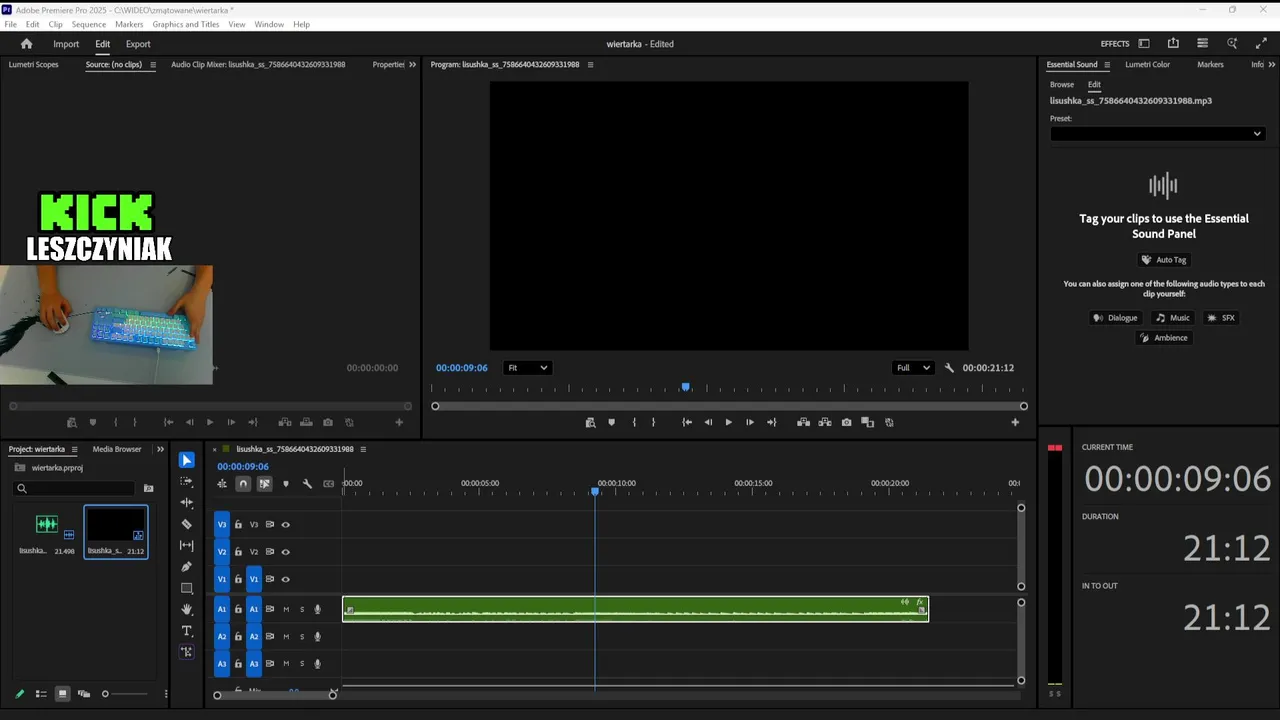Open the Graphics and Titles menu
Viewport: 1280px width, 720px height.
186,24
